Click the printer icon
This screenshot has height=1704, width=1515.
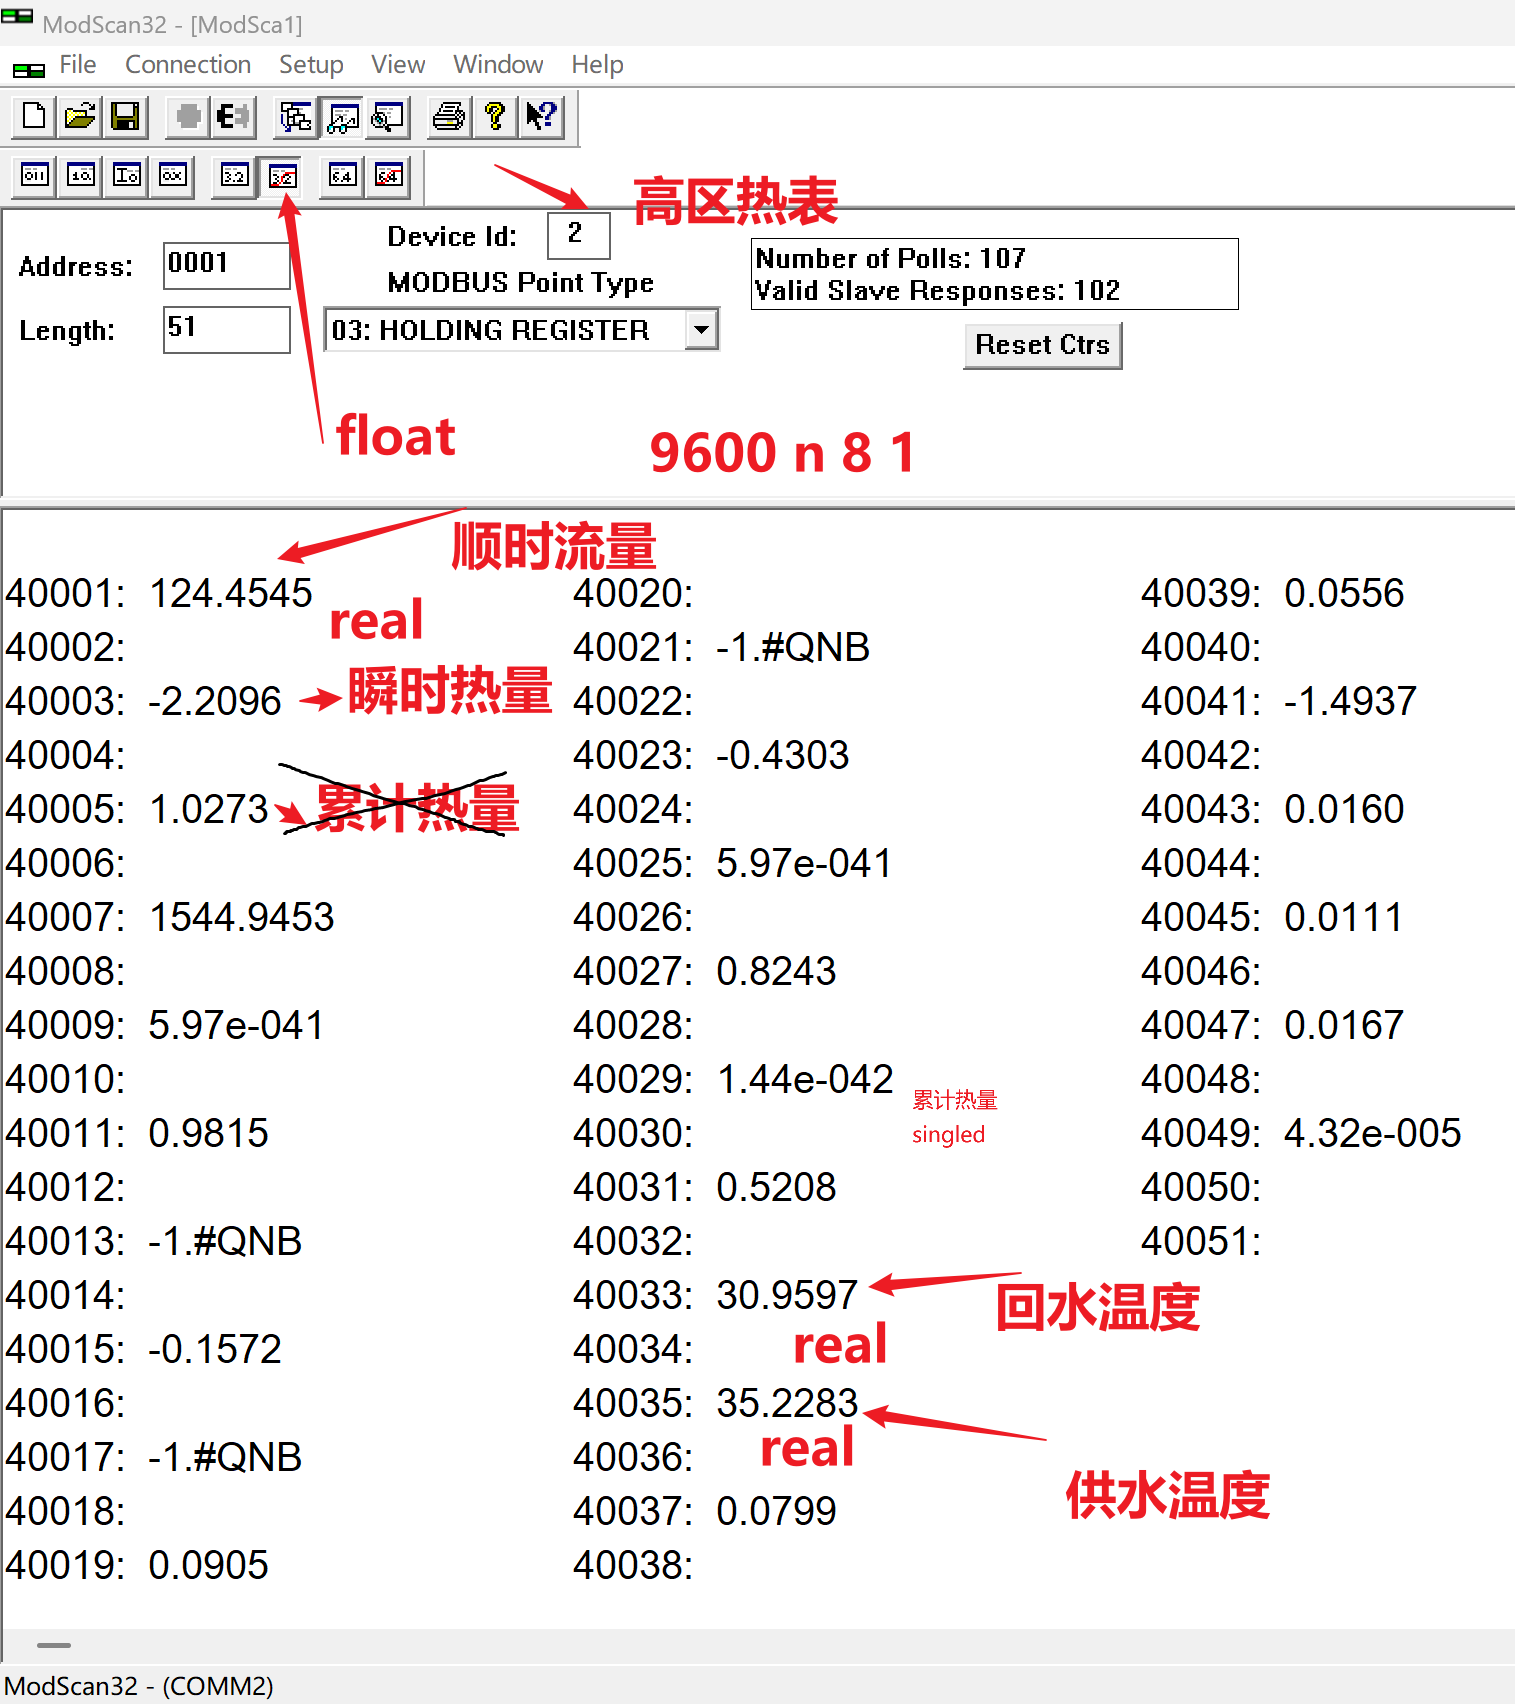click(x=448, y=117)
